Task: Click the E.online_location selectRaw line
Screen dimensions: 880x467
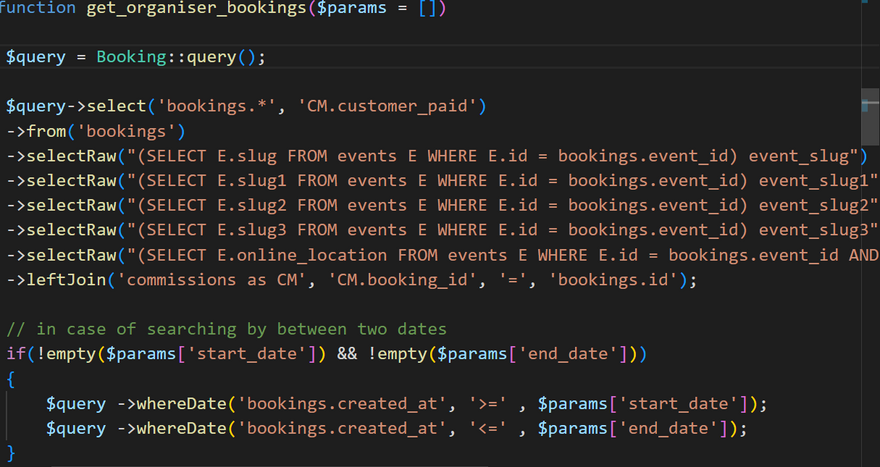Action: pyautogui.click(x=440, y=255)
